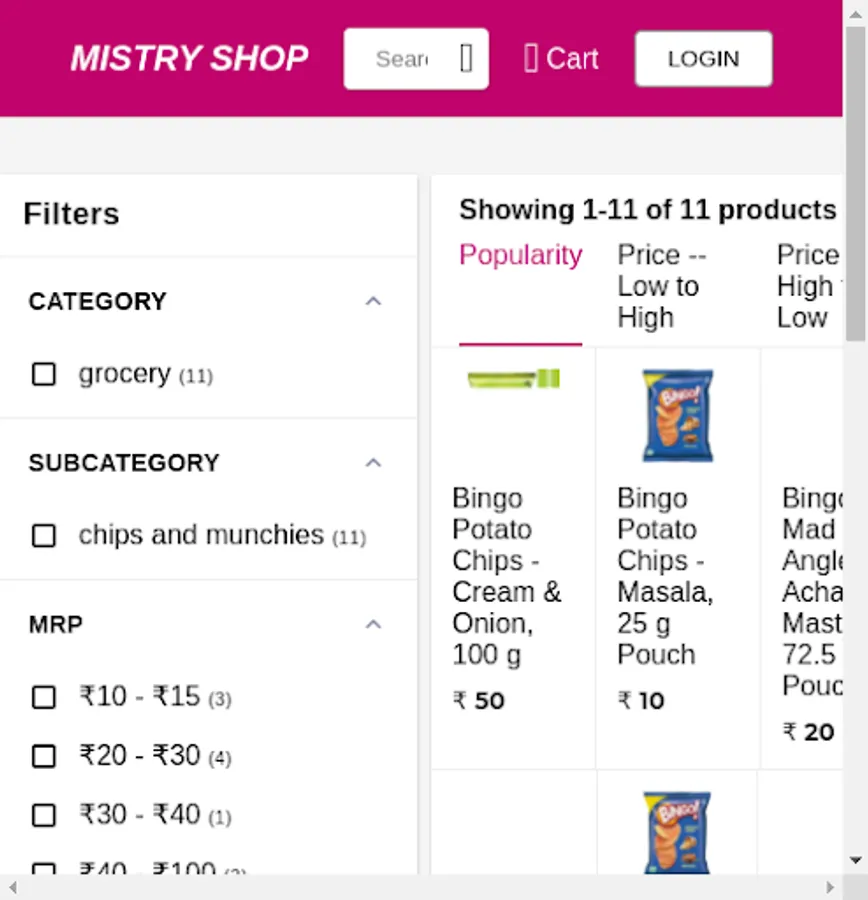Collapse the CATEGORY filter section
Screen dimensions: 868x900
click(x=373, y=301)
